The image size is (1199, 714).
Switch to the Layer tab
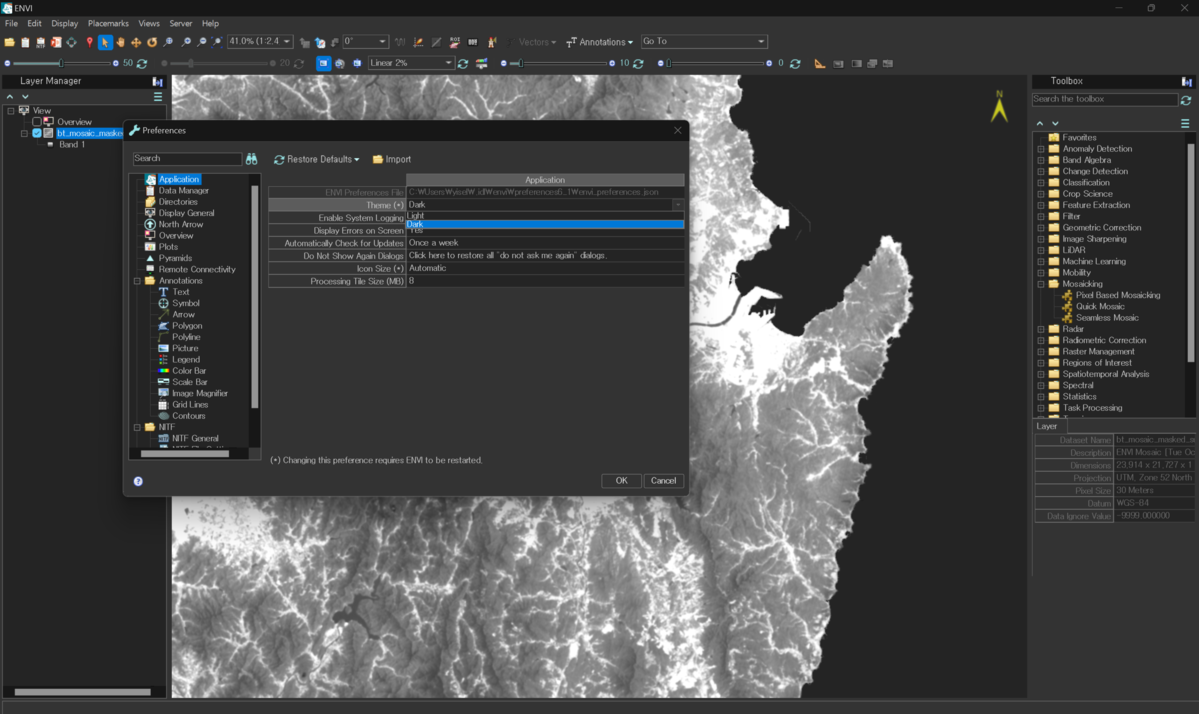pyautogui.click(x=1046, y=425)
